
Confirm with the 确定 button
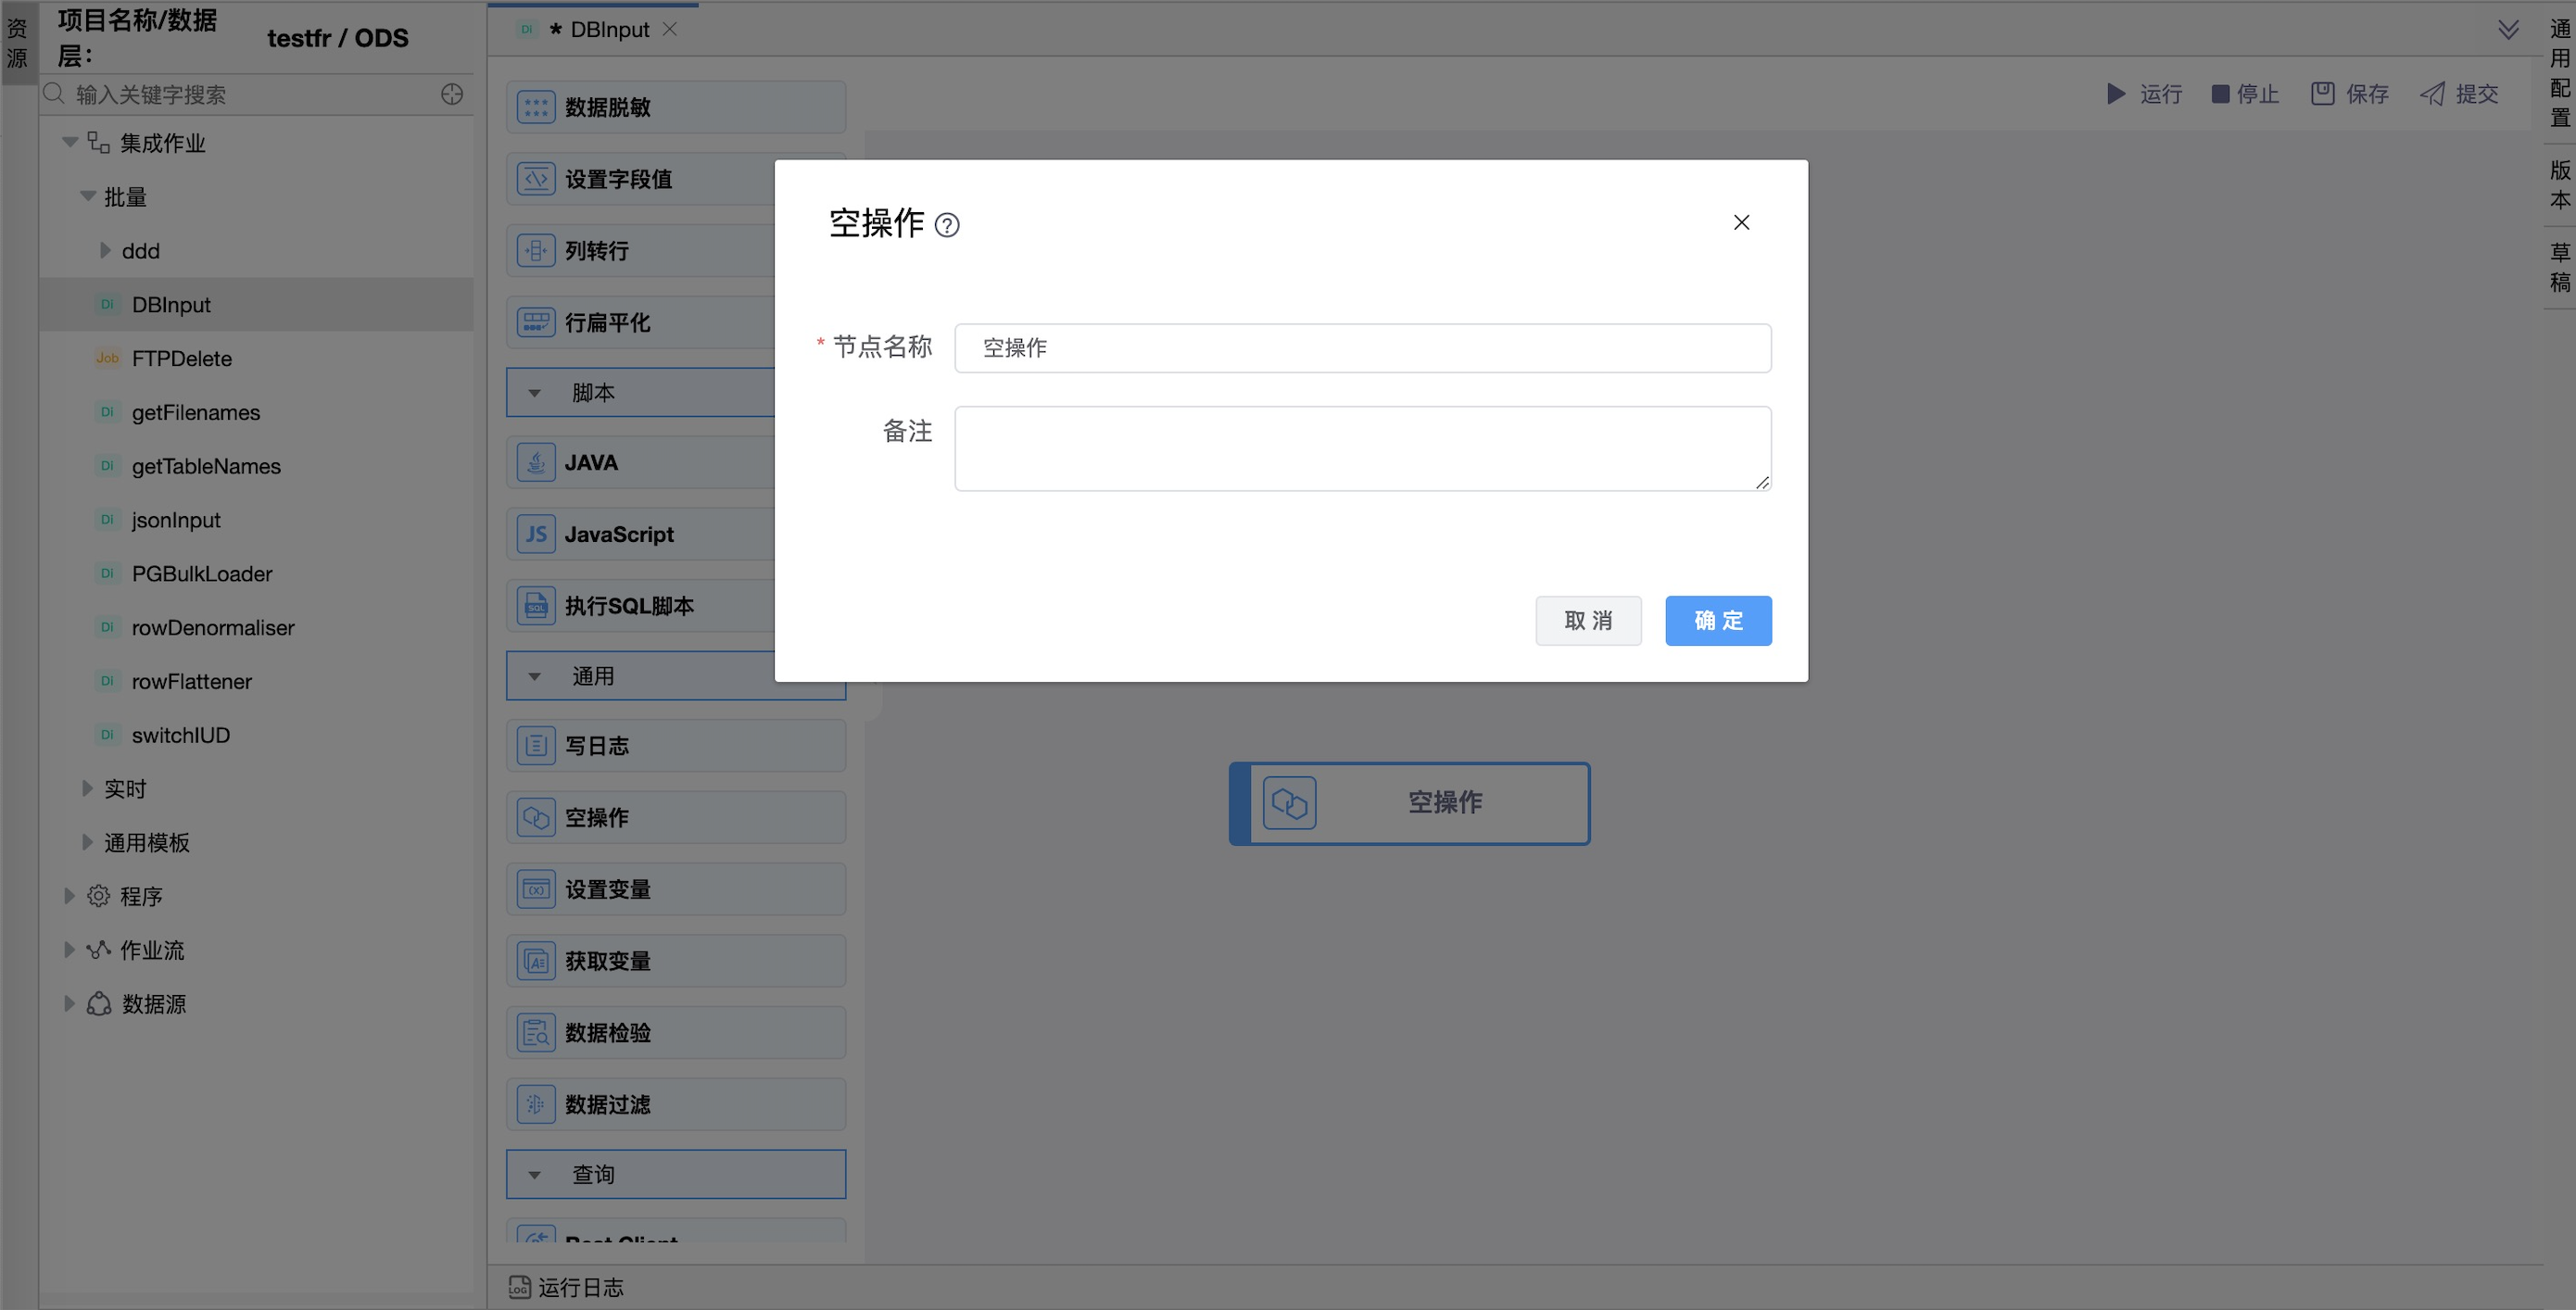click(x=1717, y=621)
